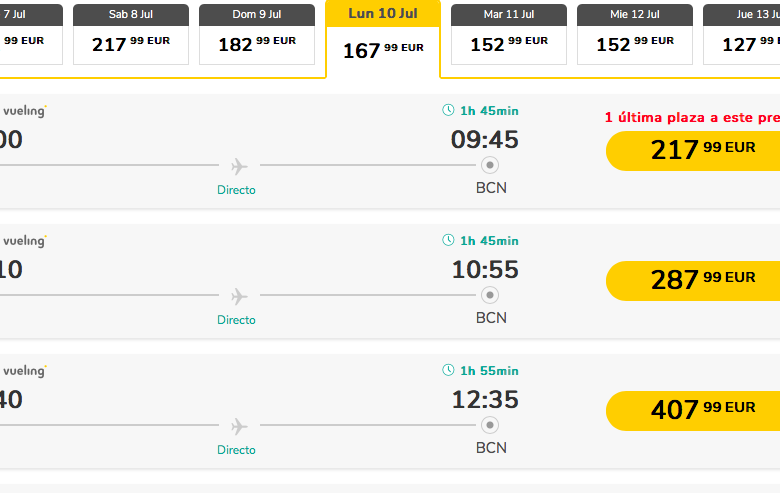Click the Vueling logo on the third flight

coord(25,371)
